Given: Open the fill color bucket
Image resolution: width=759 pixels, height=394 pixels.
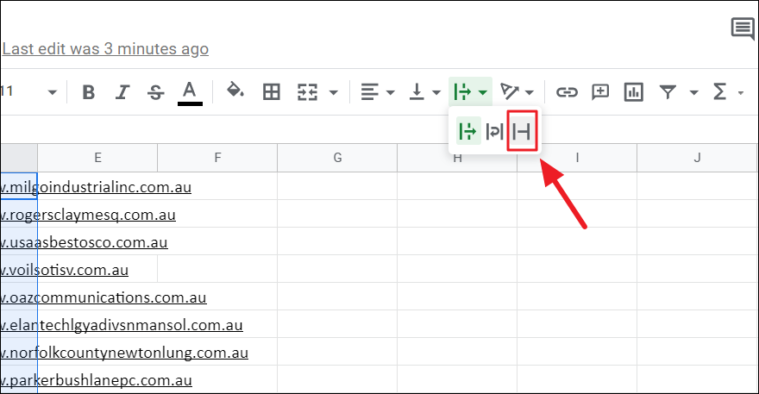Looking at the screenshot, I should point(235,91).
